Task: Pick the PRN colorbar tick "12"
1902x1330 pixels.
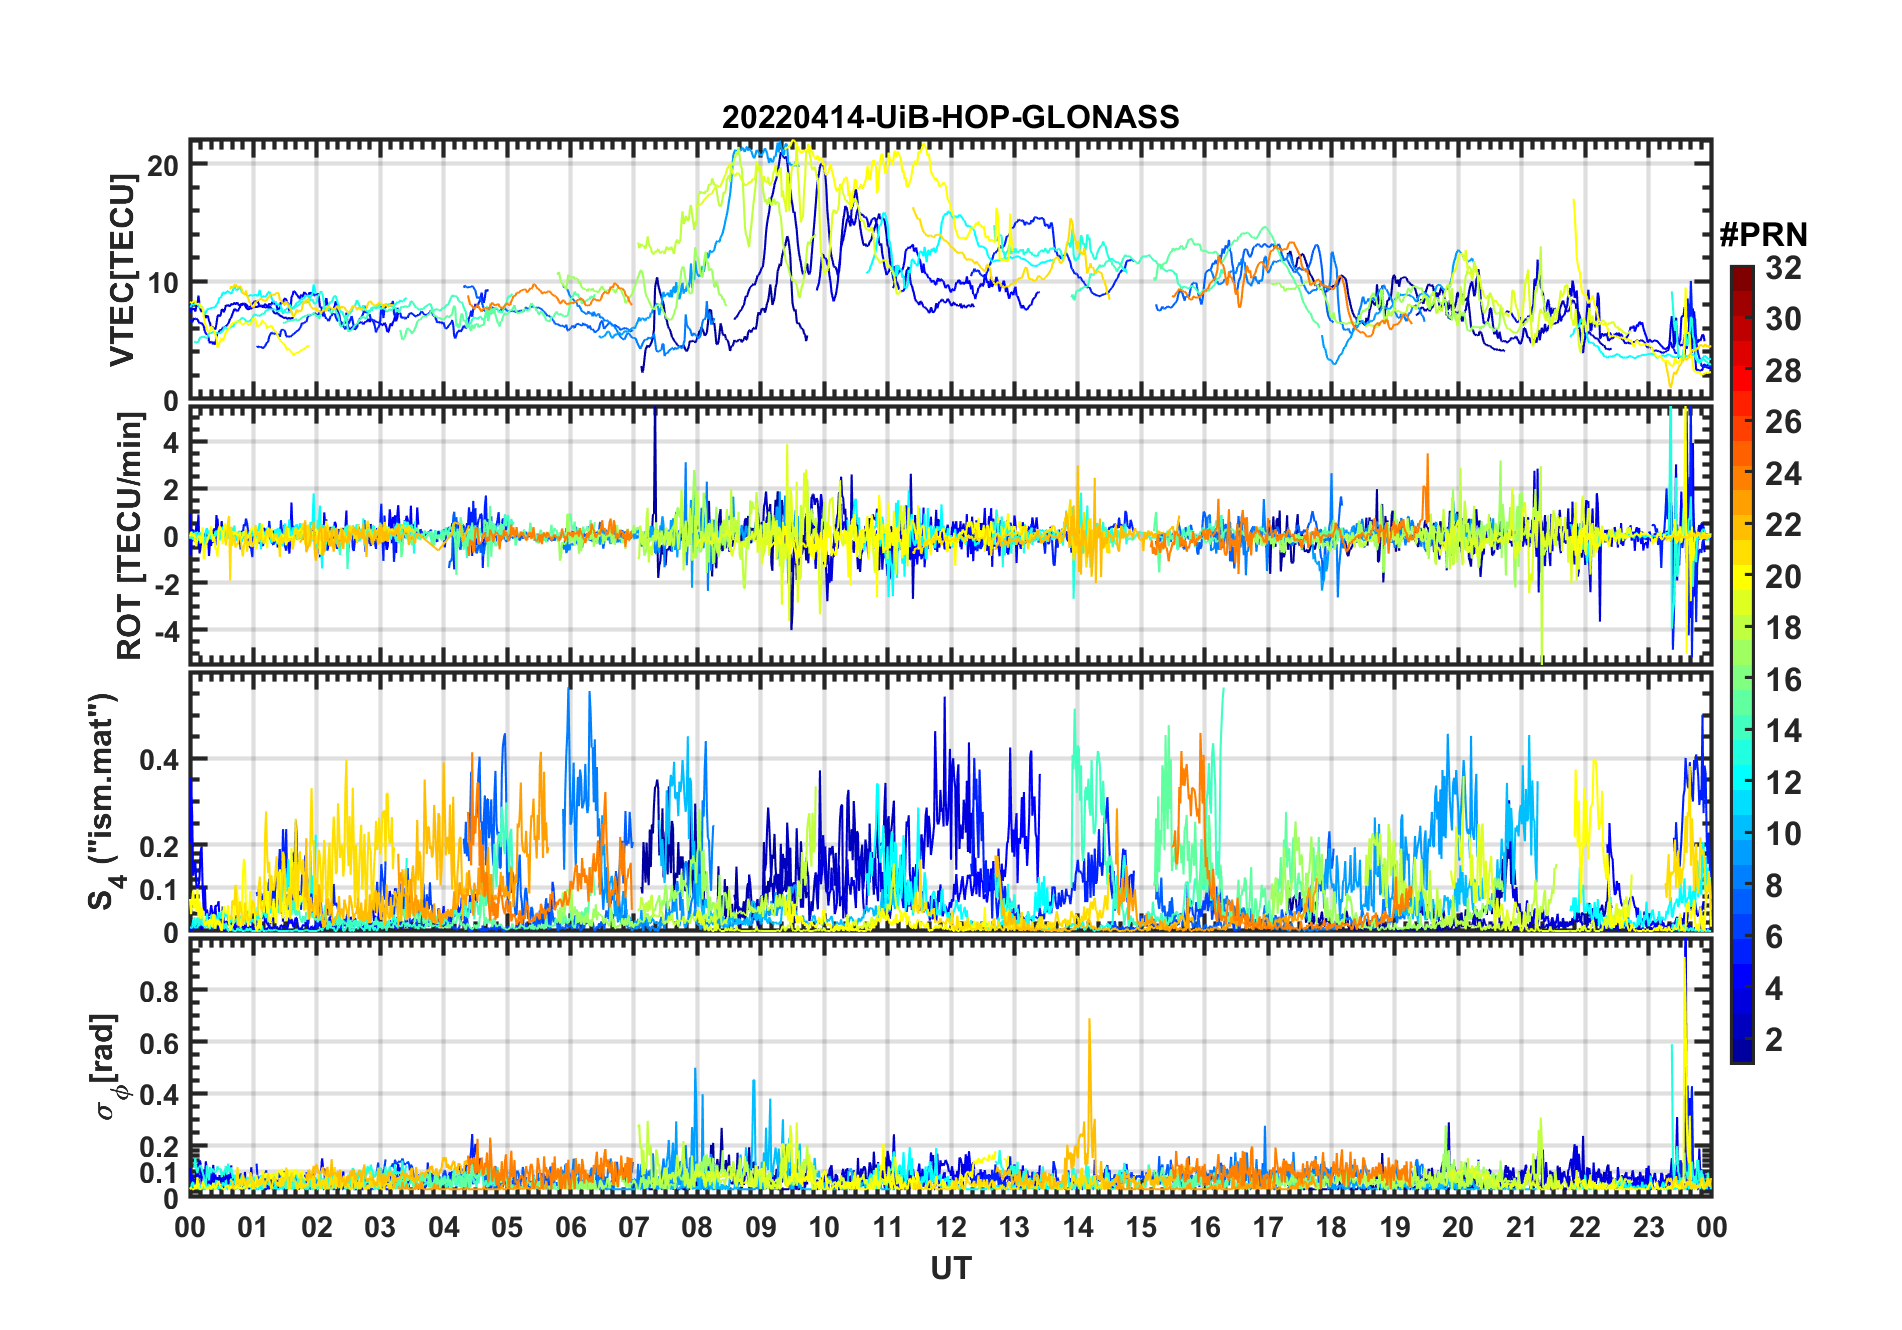Action: coord(1783,783)
